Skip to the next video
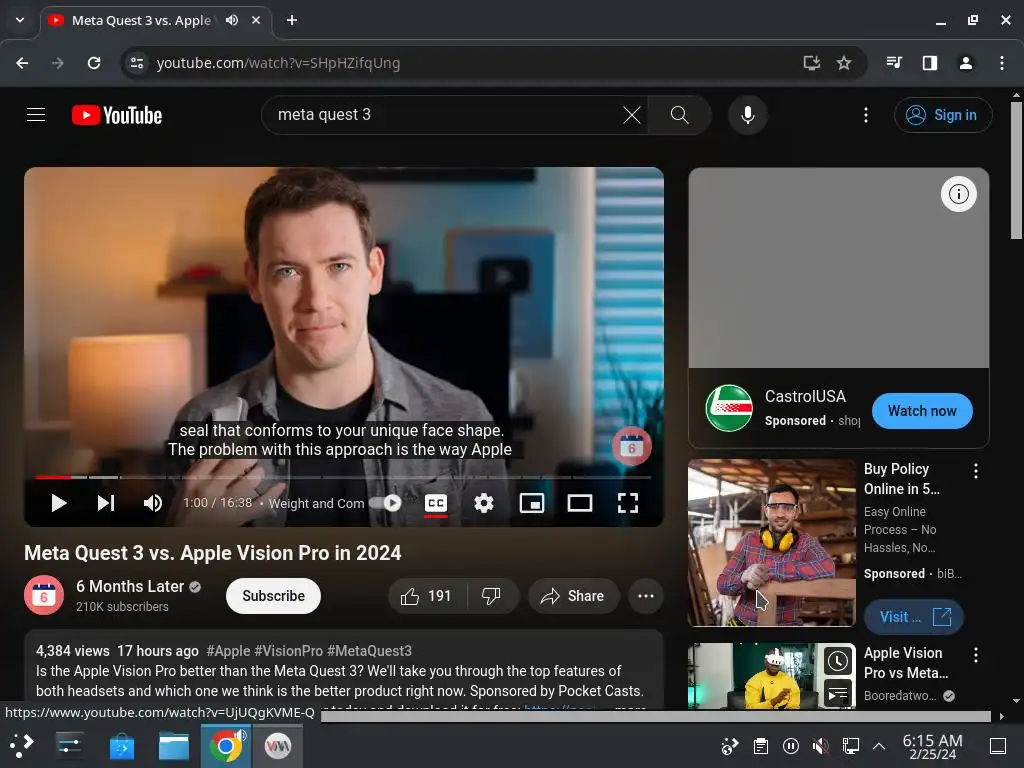 tap(106, 503)
